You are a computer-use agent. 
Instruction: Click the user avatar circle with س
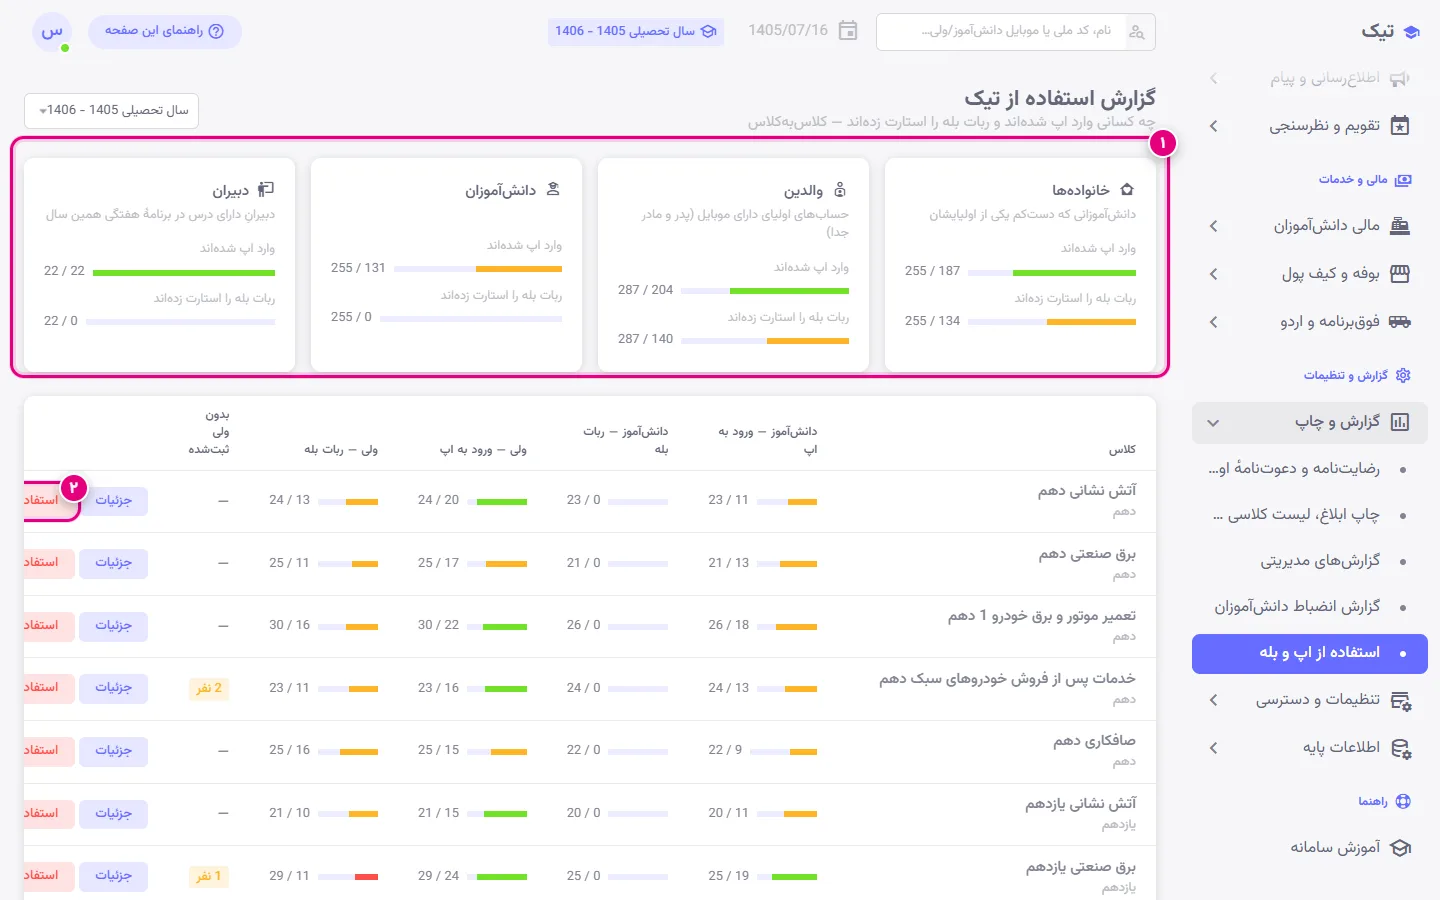tap(52, 32)
